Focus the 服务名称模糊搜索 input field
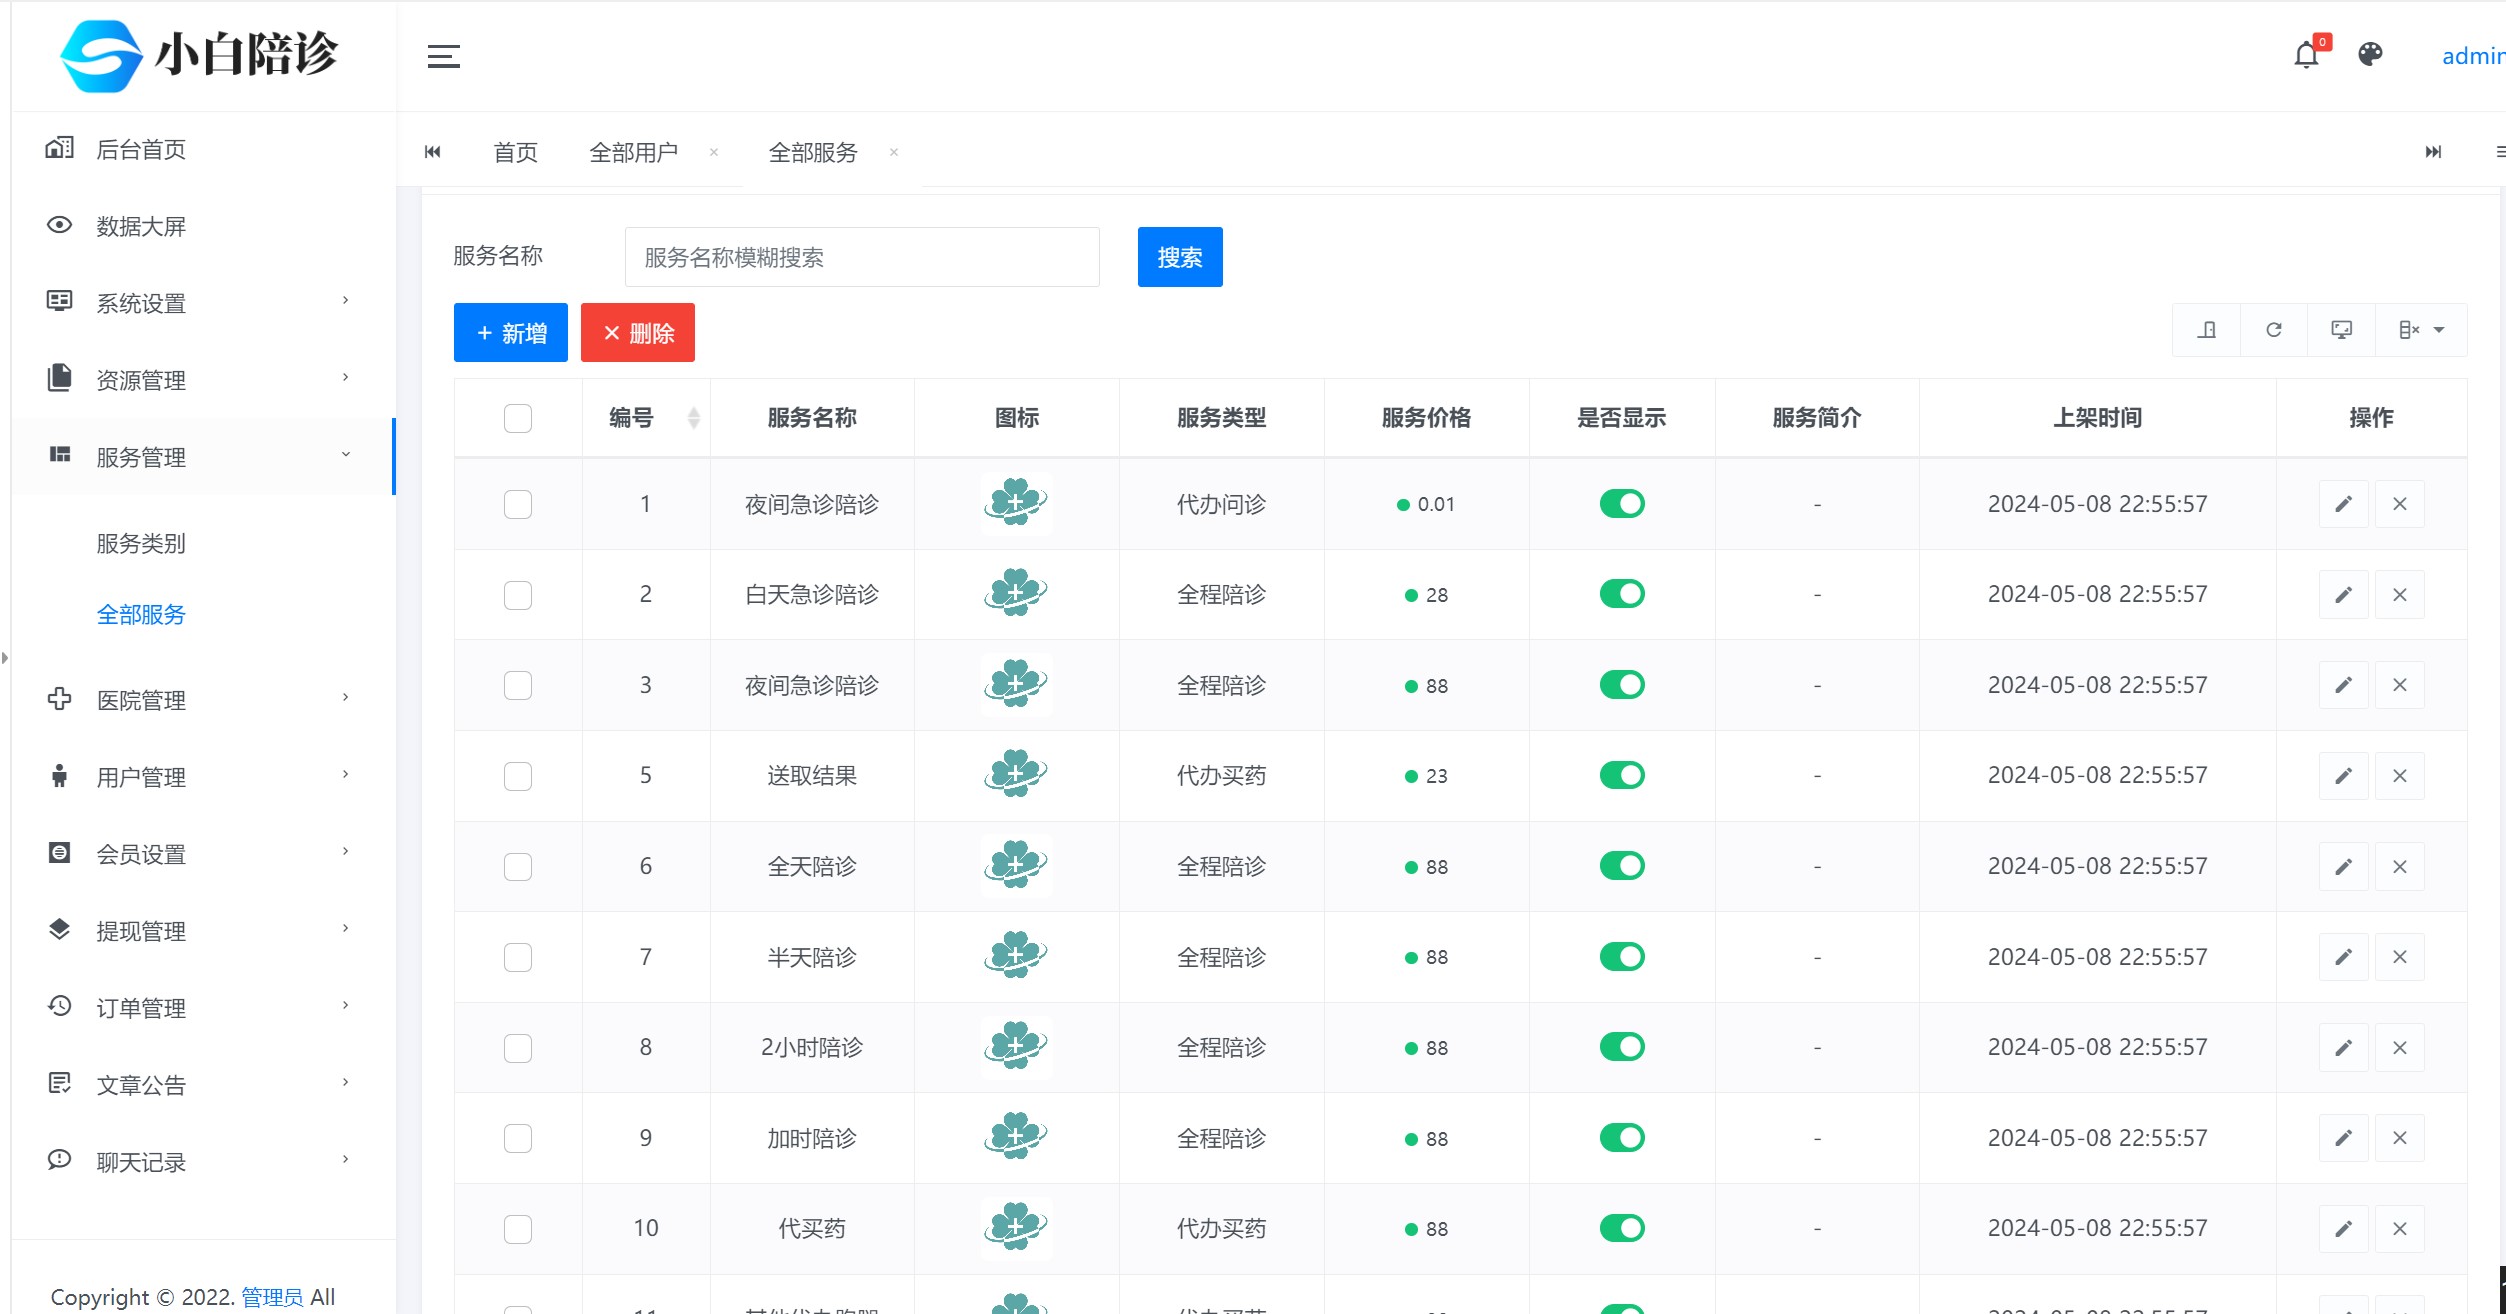Viewport: 2506px width, 1314px height. 862,257
